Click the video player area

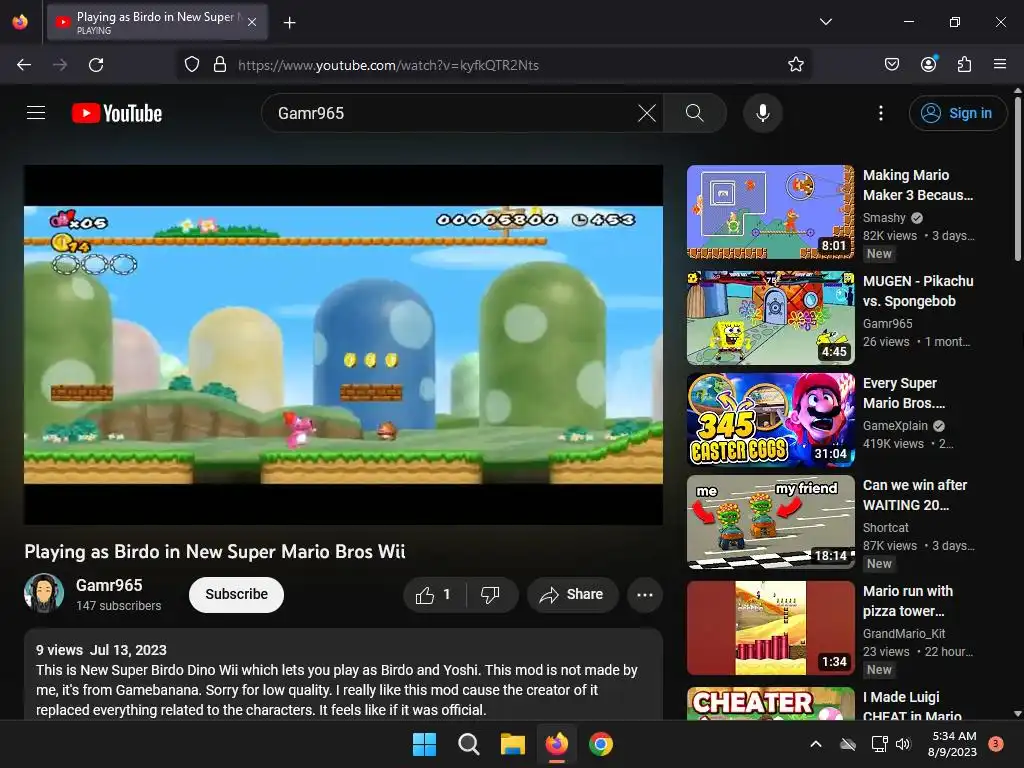click(x=344, y=344)
